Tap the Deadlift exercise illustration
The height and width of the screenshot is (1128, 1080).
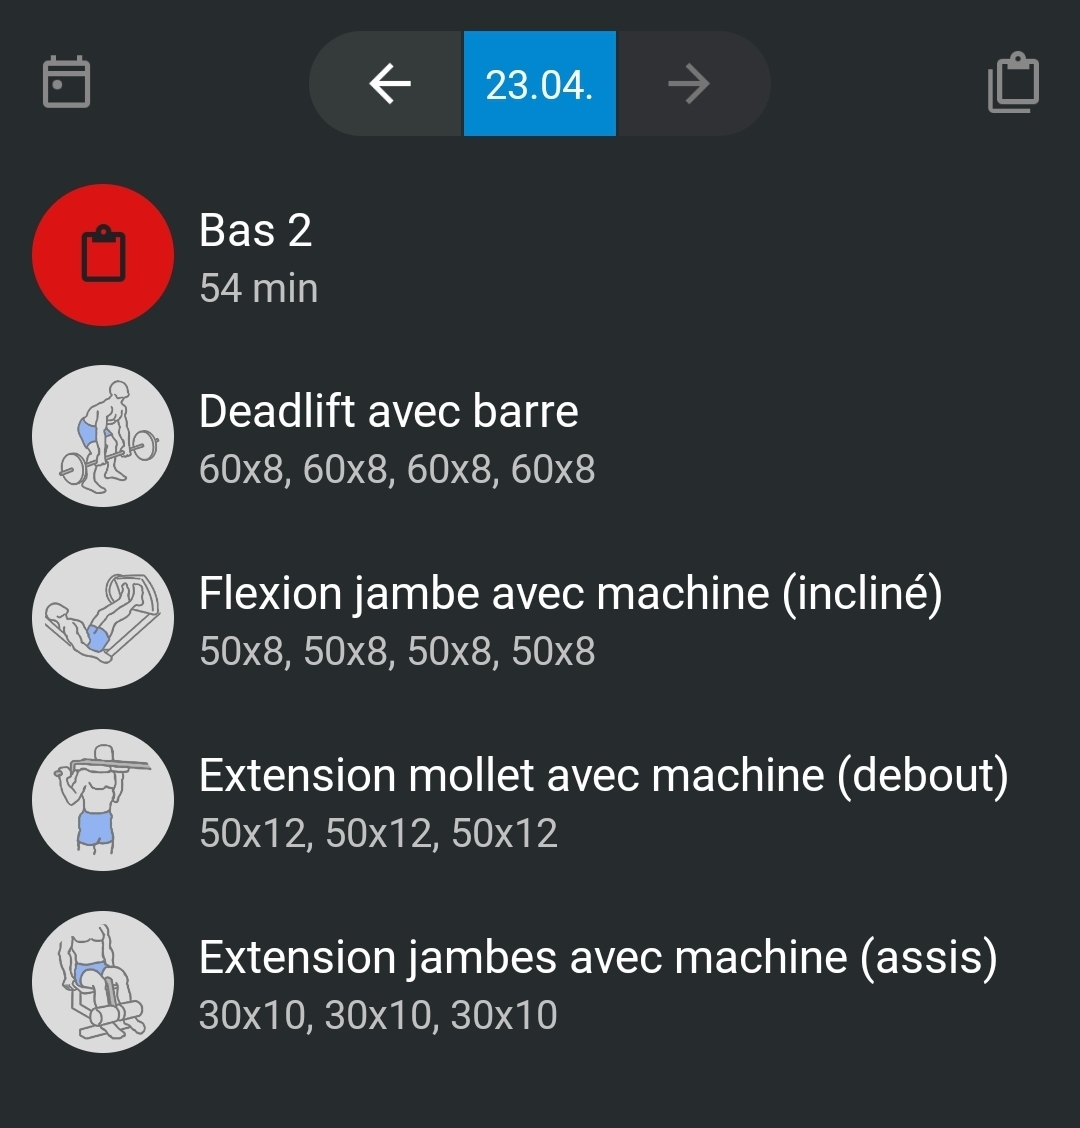pos(103,436)
